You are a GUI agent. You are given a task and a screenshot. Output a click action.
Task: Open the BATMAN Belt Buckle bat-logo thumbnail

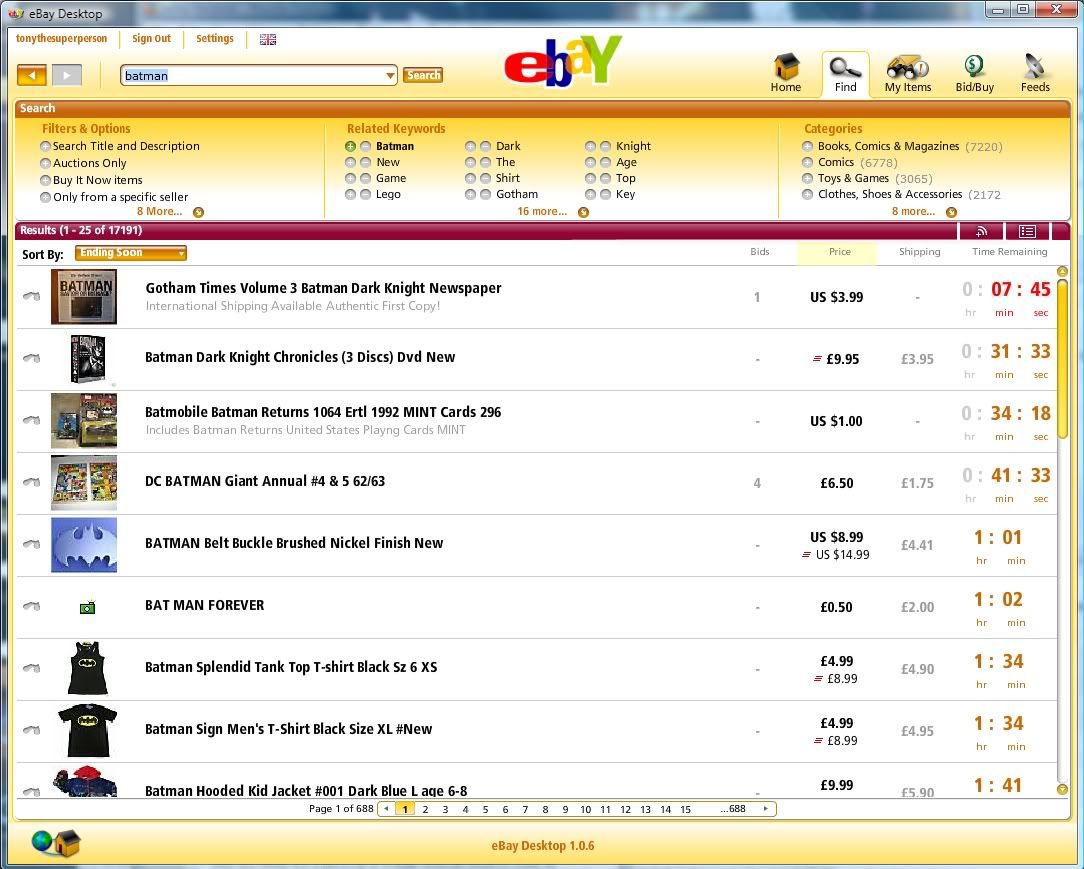tap(84, 545)
